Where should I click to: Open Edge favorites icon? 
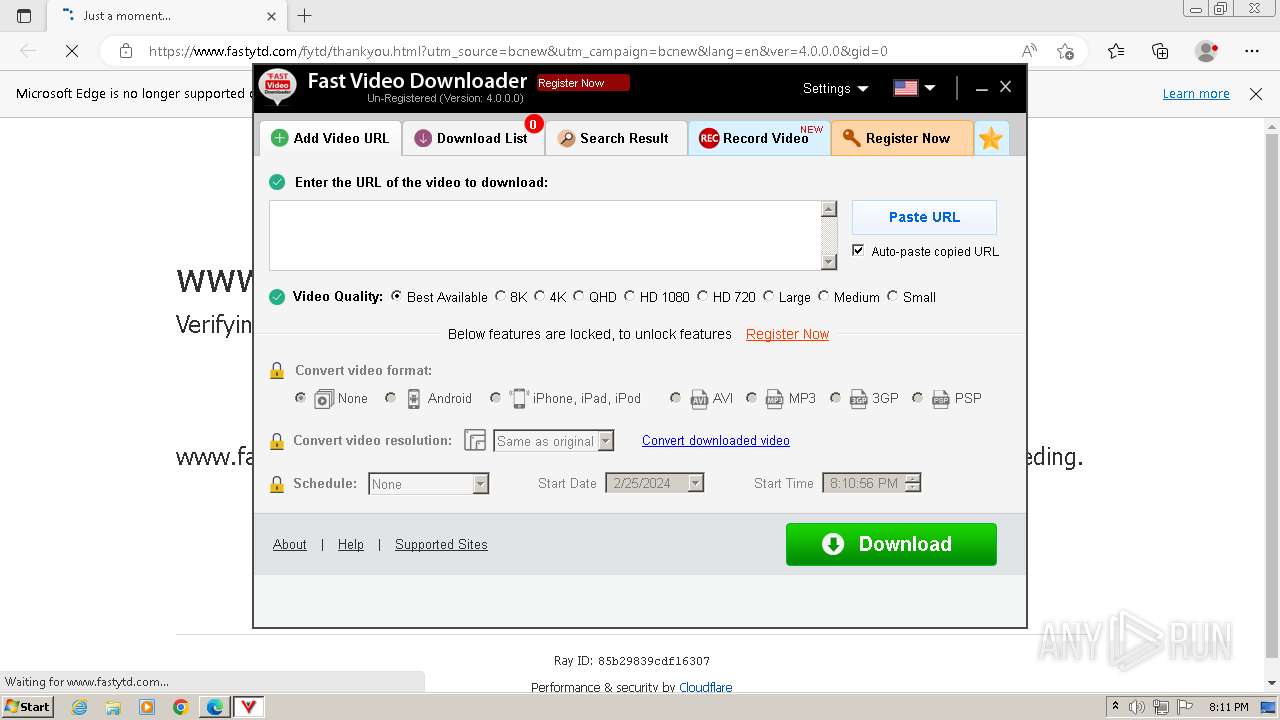pos(1116,51)
